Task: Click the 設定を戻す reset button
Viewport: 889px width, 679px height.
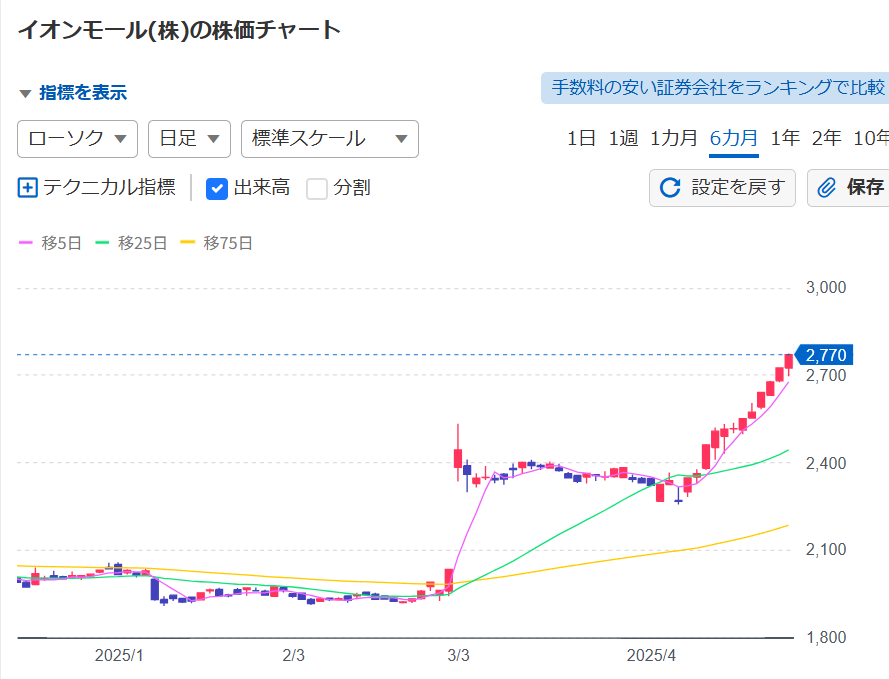Action: (x=722, y=188)
